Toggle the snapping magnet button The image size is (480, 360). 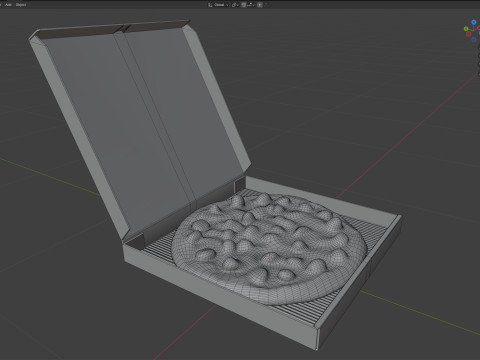244,5
